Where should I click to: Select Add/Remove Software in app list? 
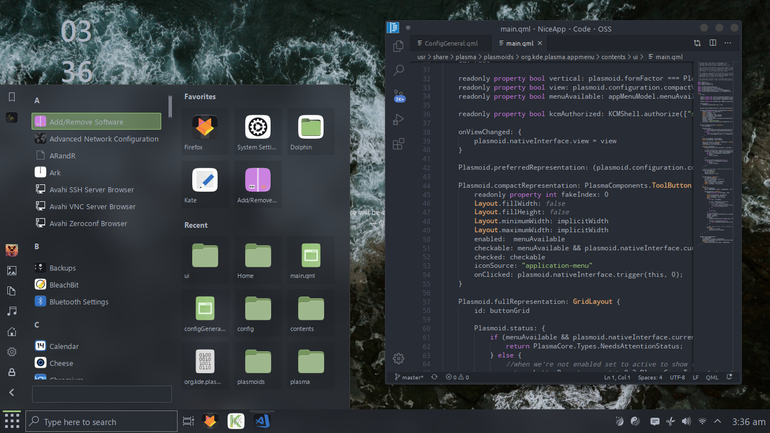click(x=96, y=122)
